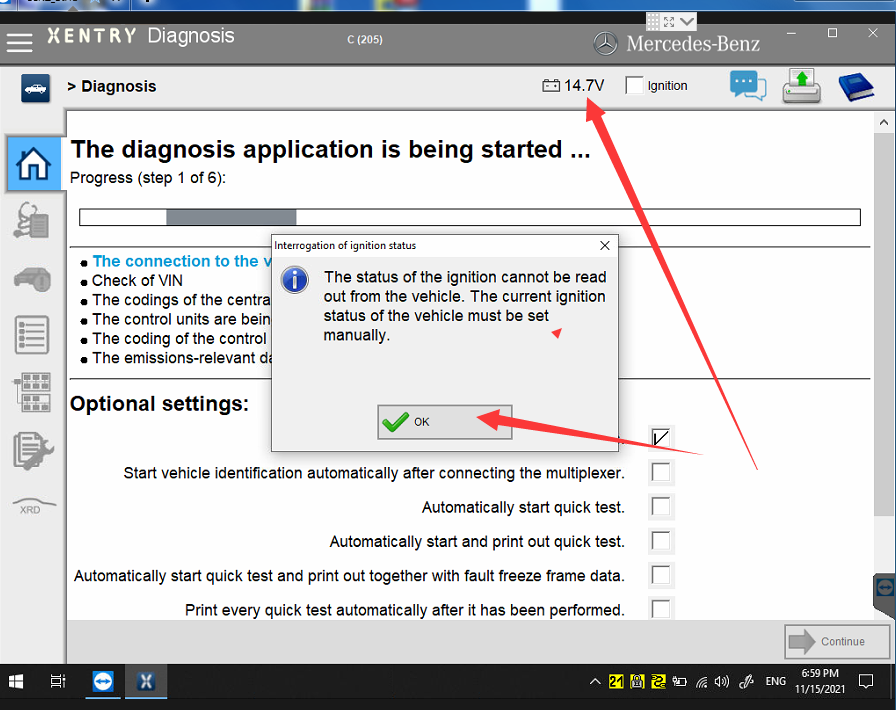
Task: Open the network icon in system tray
Action: pyautogui.click(x=701, y=681)
